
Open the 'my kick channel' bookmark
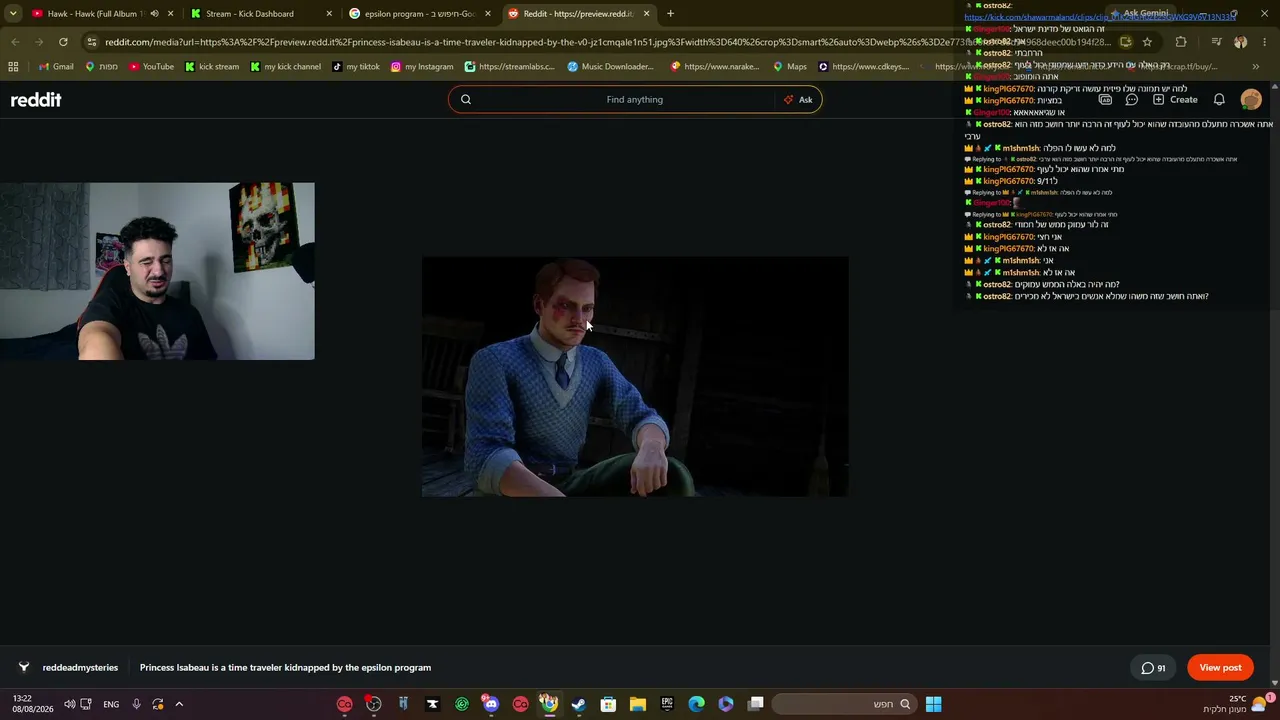tap(286, 67)
